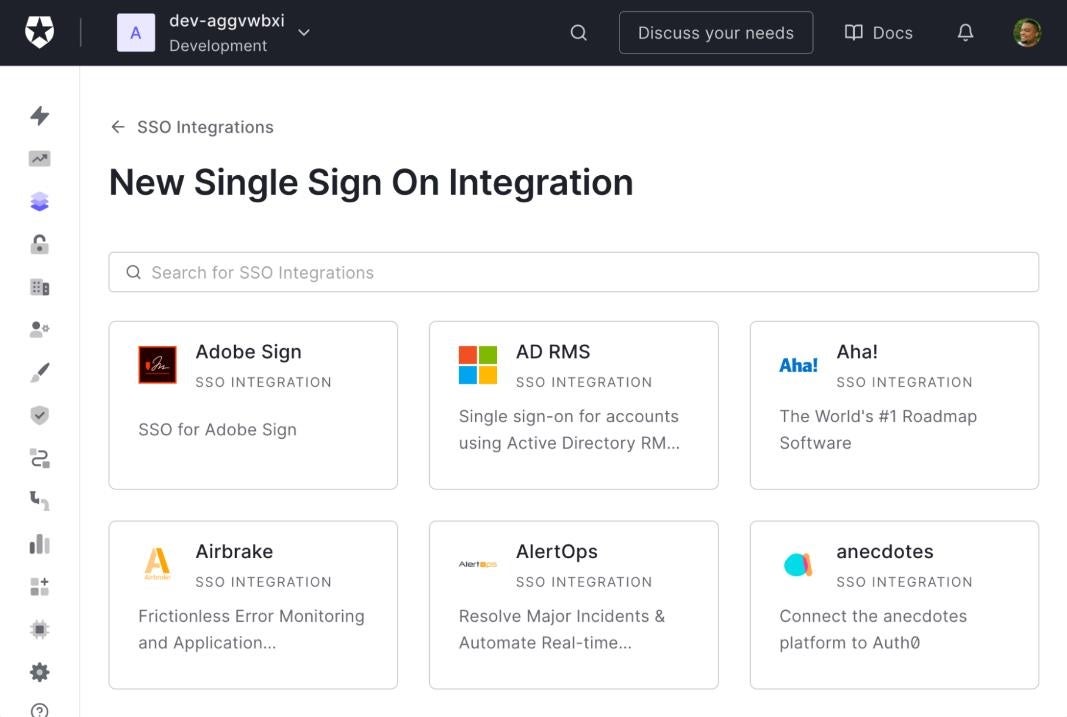The image size is (1067, 717).
Task: Open the Security shield icon
Action: point(40,416)
